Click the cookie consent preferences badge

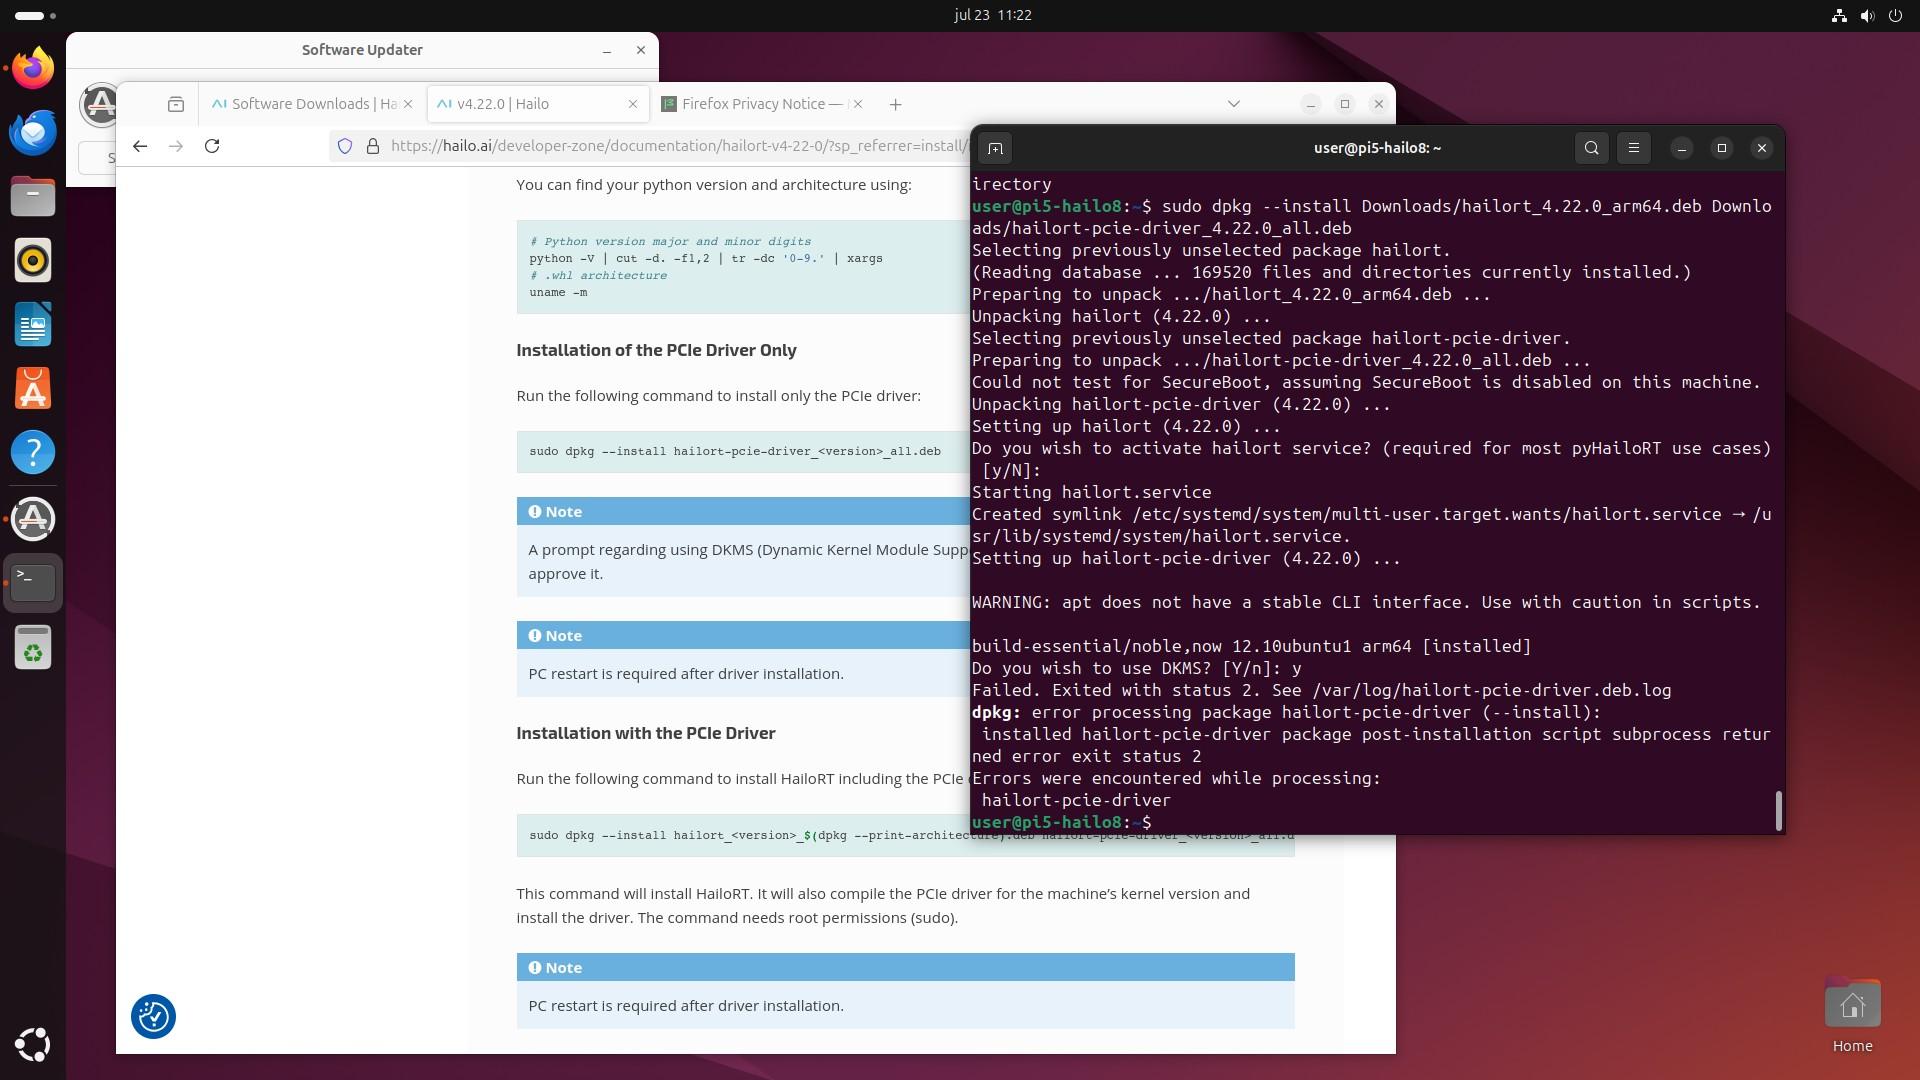[x=153, y=1016]
